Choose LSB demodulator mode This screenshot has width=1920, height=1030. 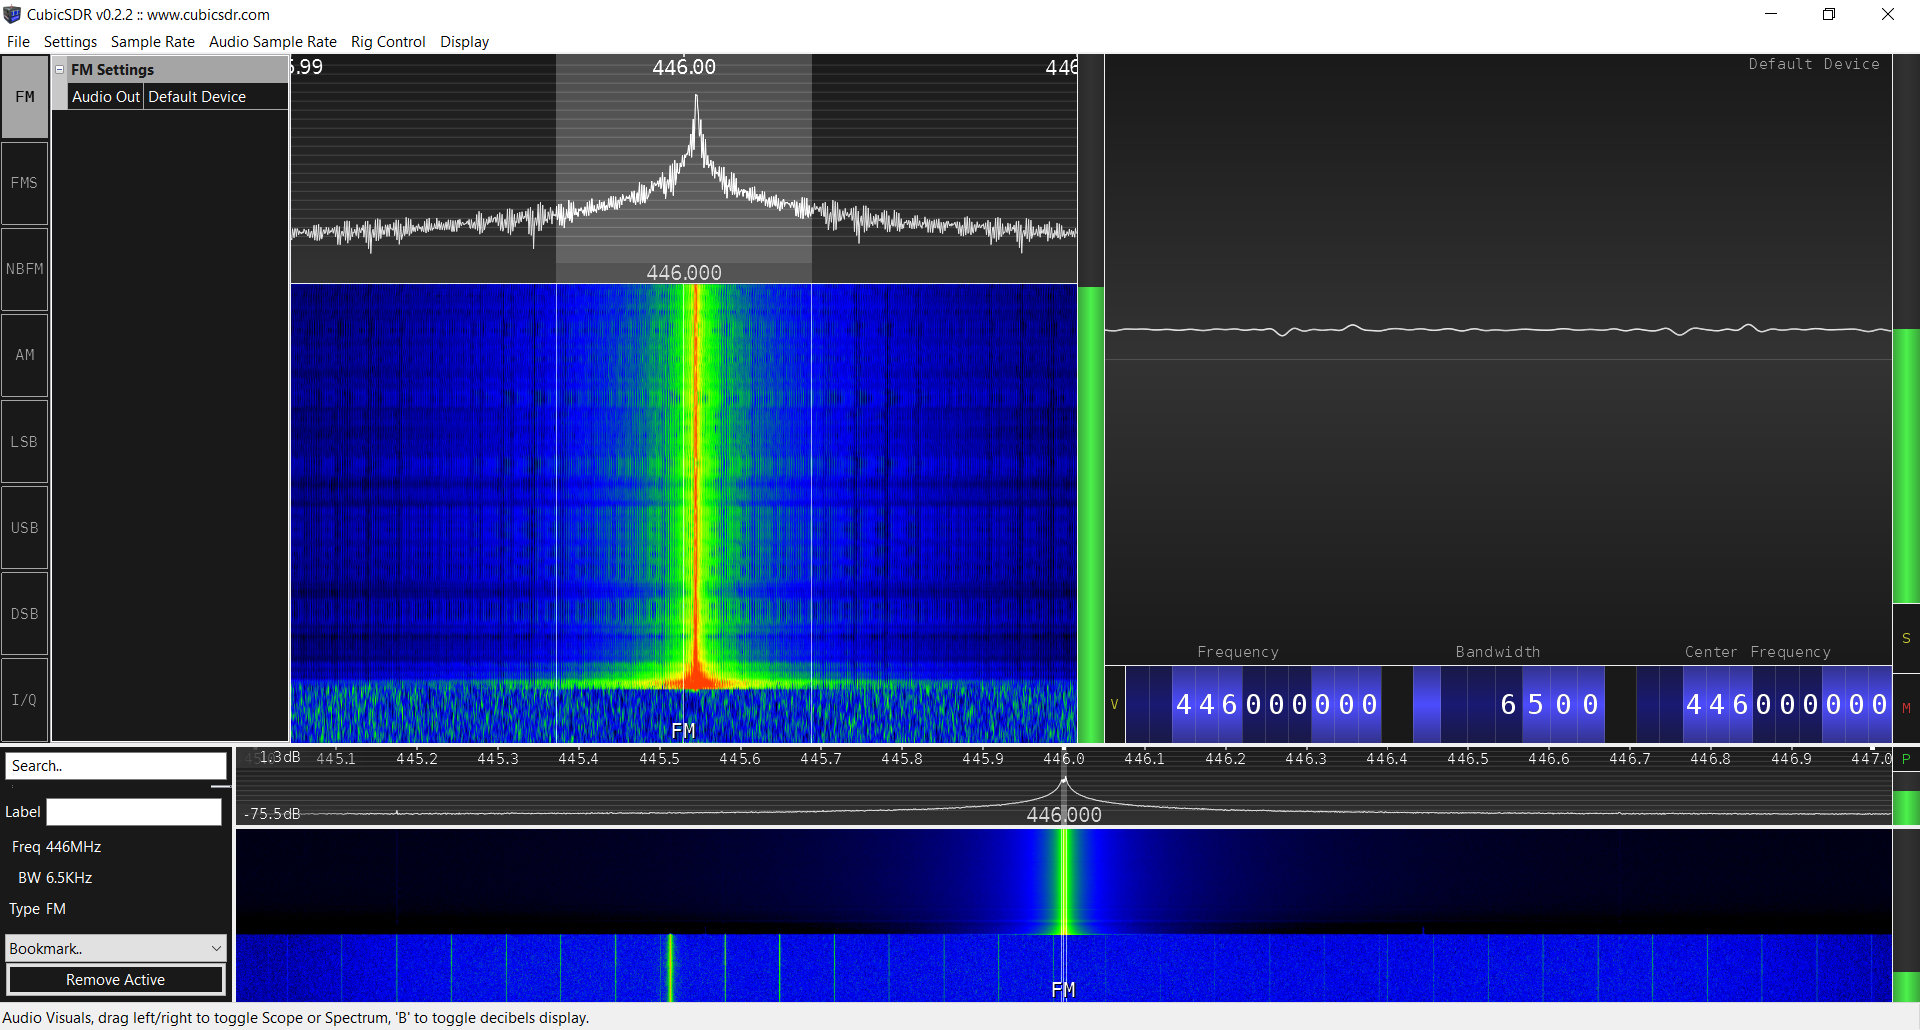tap(24, 441)
